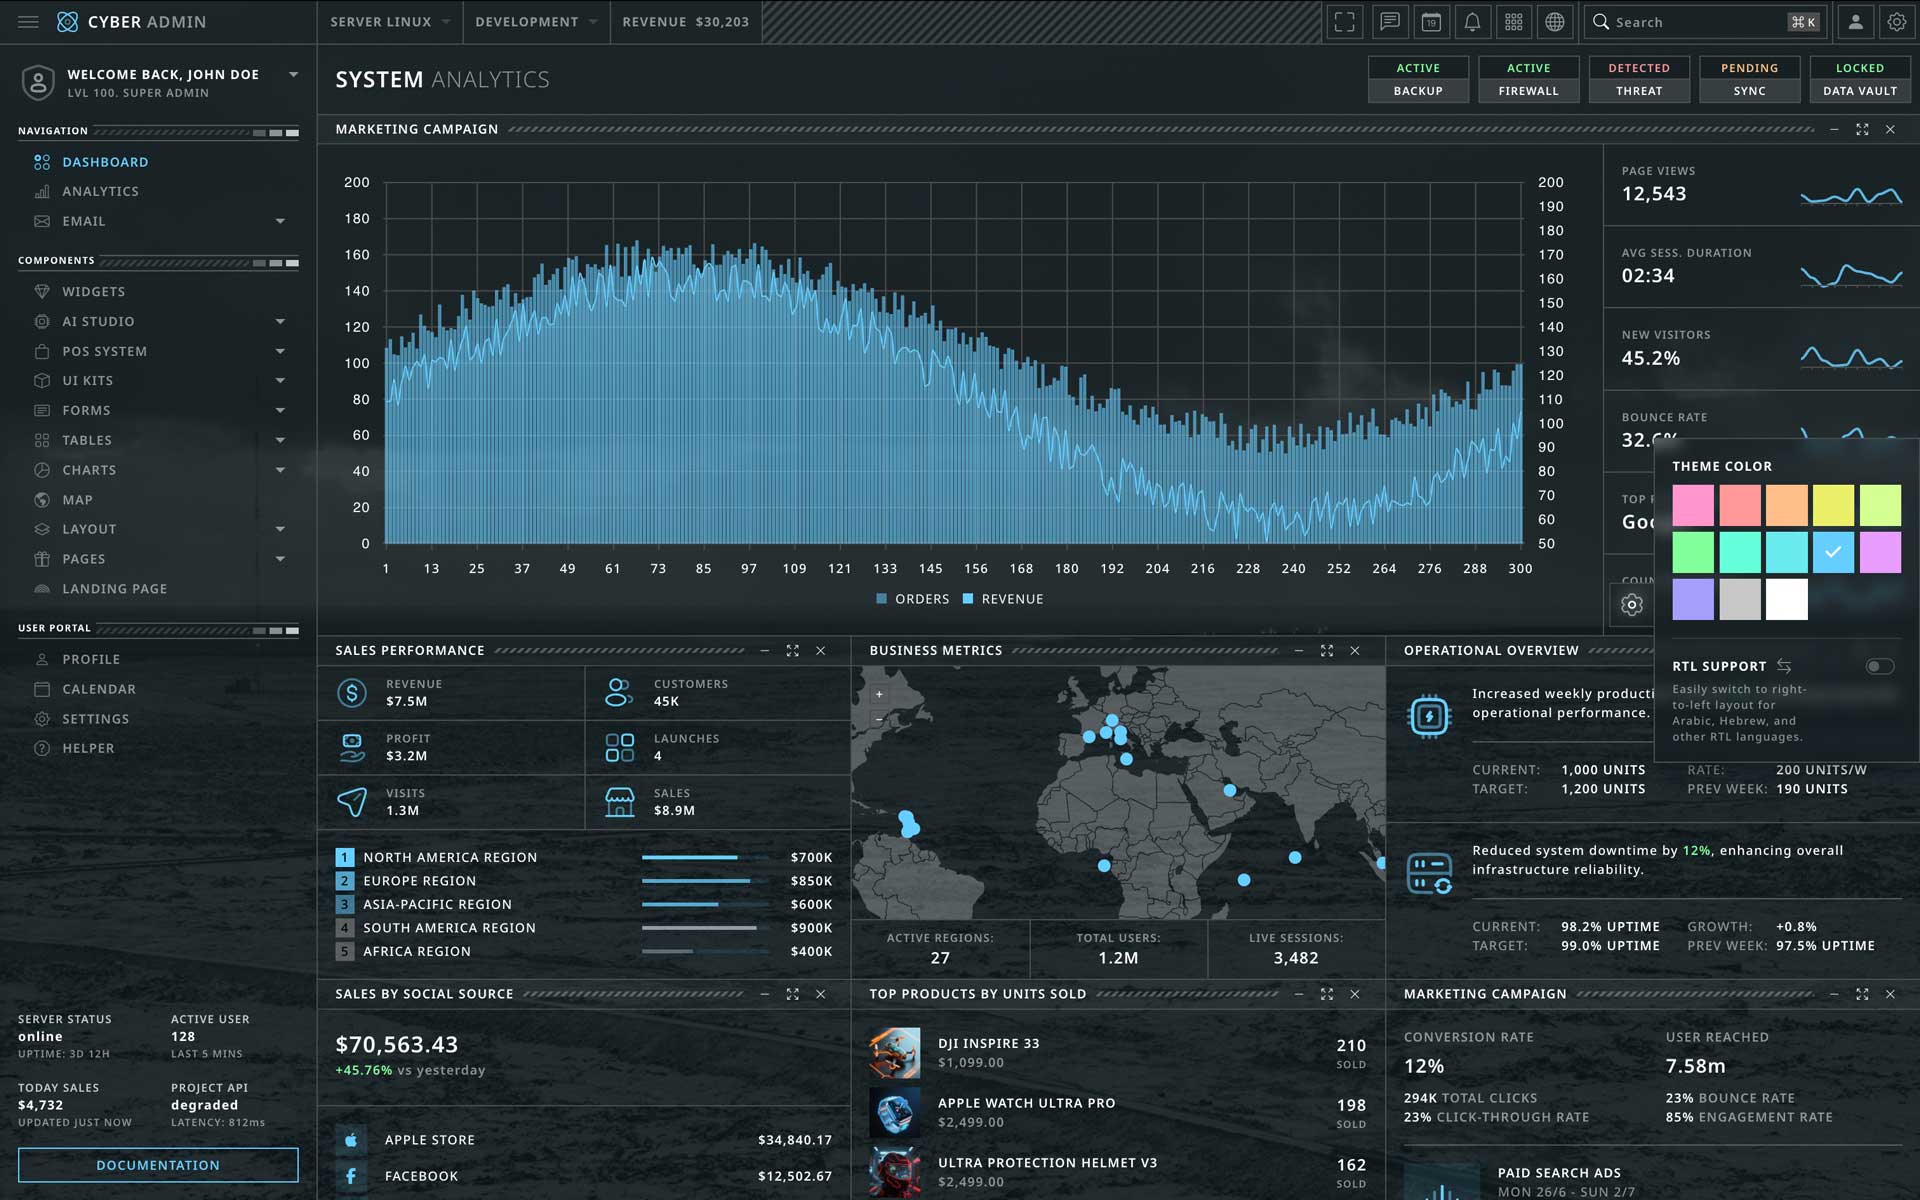Screen dimensions: 1920x1200
Task: Click the globe language icon
Action: click(1555, 22)
